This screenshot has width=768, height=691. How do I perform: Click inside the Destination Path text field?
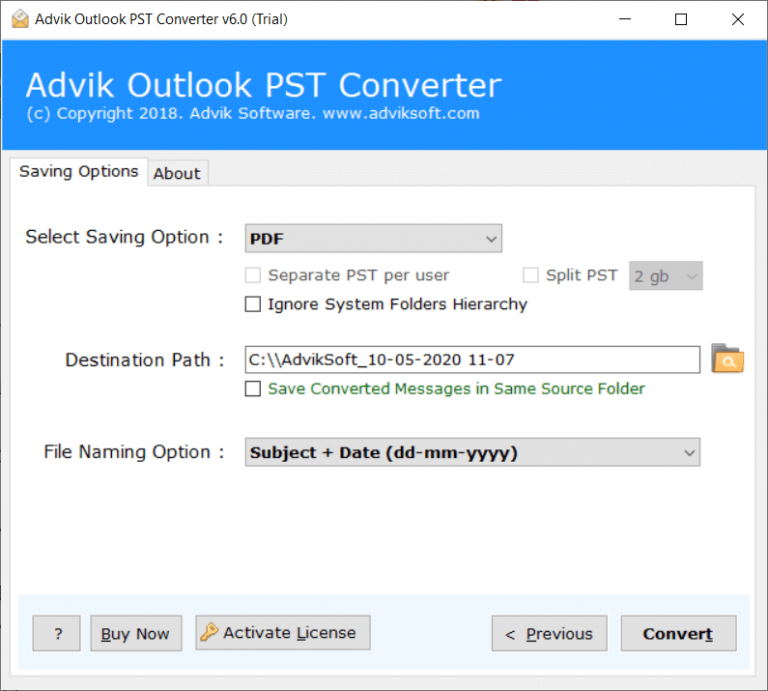click(472, 359)
